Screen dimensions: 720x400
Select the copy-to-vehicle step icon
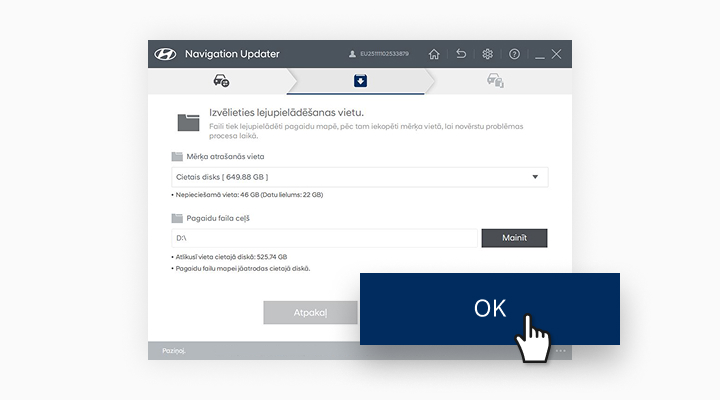coord(494,81)
